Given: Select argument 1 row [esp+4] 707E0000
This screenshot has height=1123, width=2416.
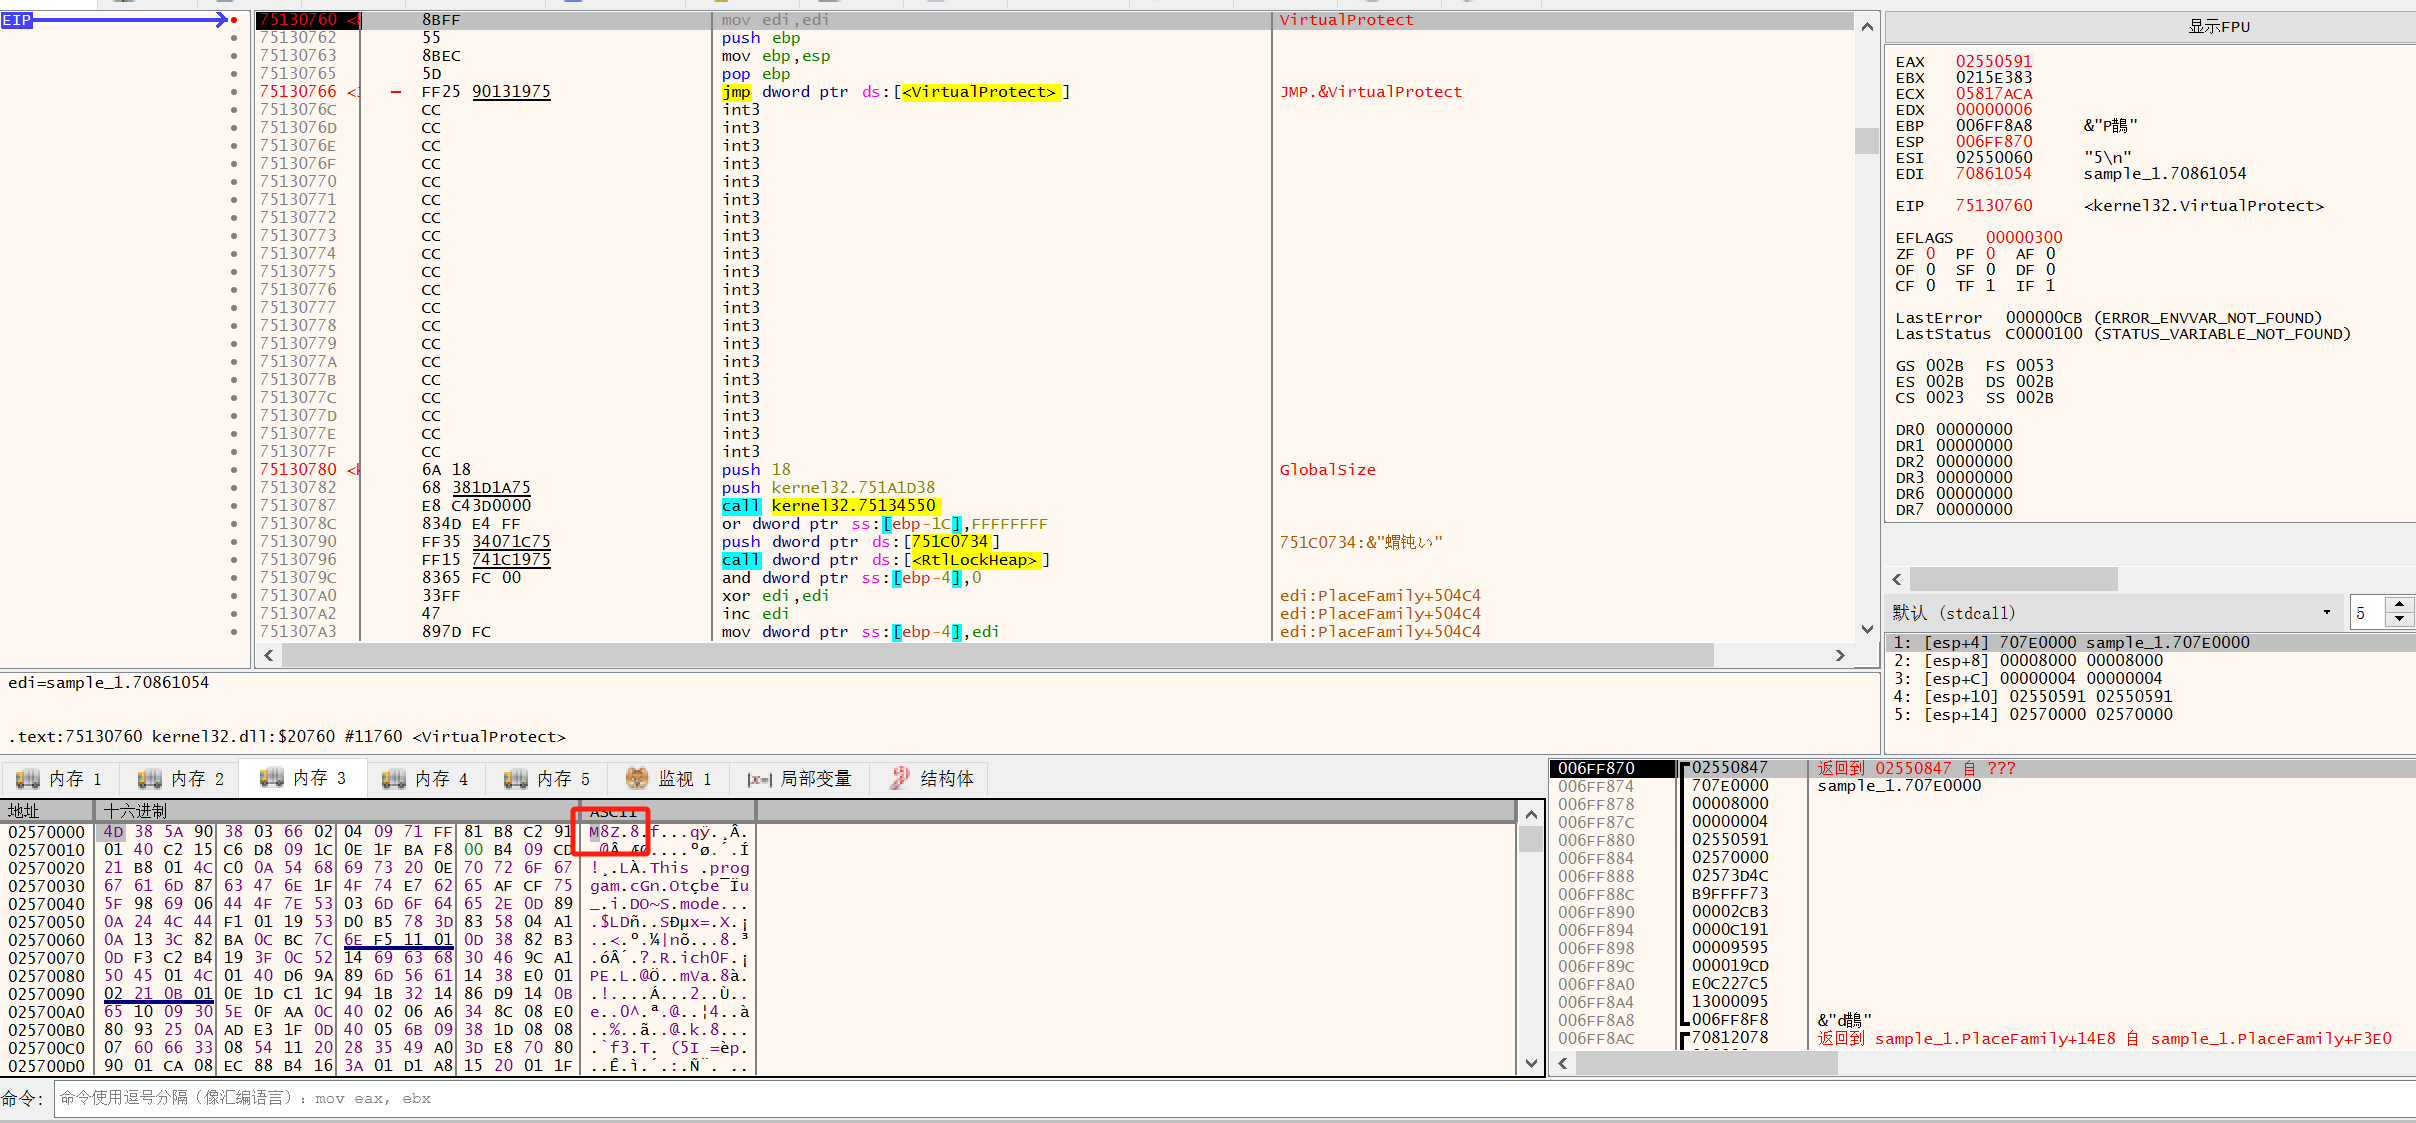Looking at the screenshot, I should [2150, 643].
